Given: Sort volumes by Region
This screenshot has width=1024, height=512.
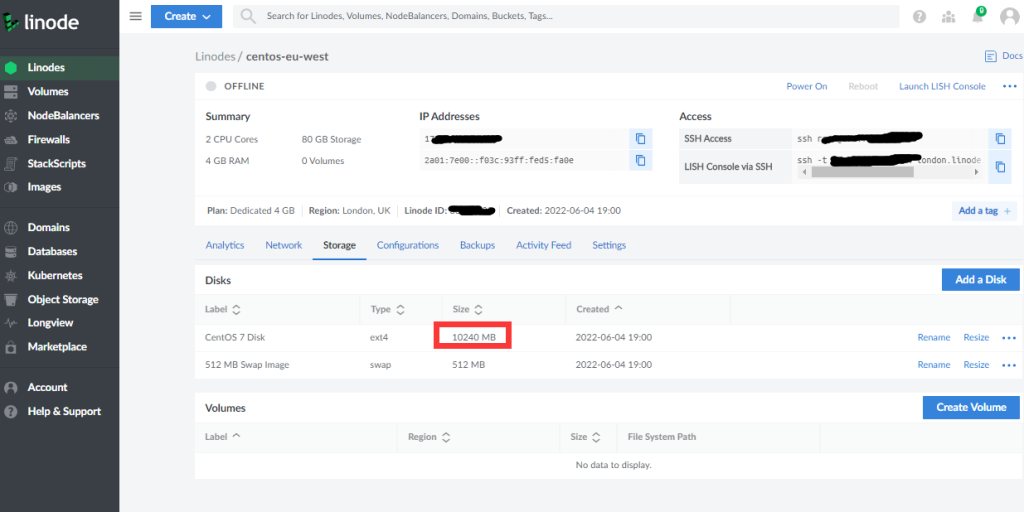Looking at the screenshot, I should coord(429,437).
